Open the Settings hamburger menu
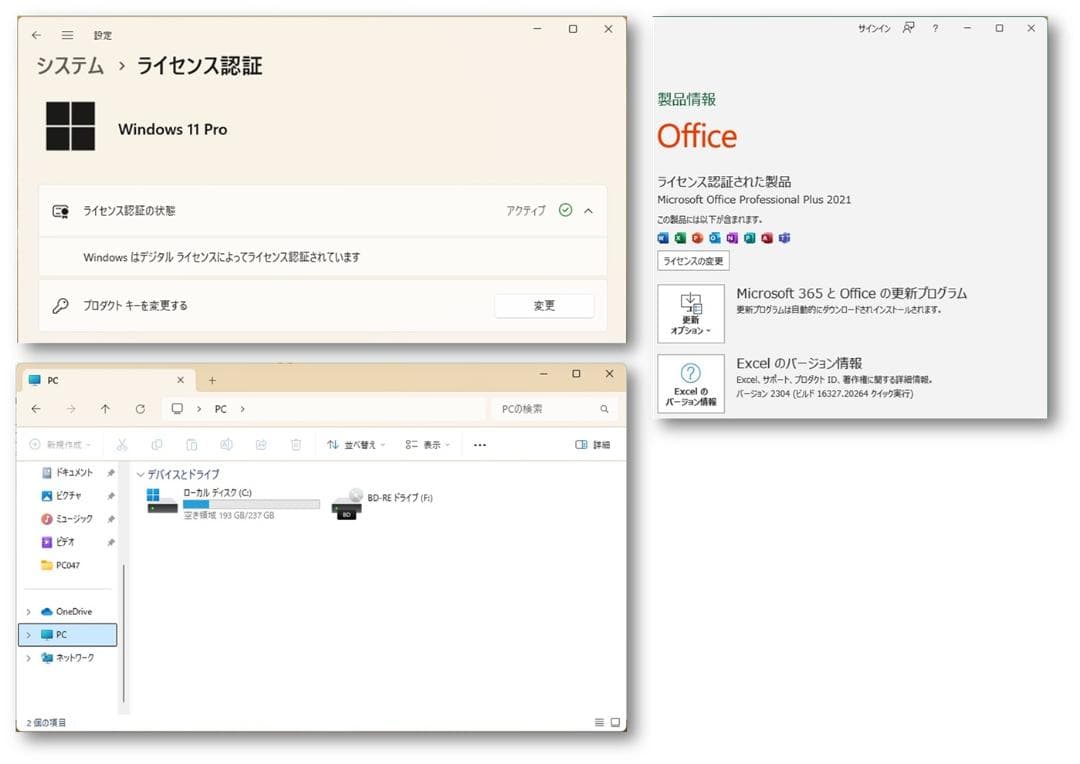The image size is (1080, 764). 68,33
